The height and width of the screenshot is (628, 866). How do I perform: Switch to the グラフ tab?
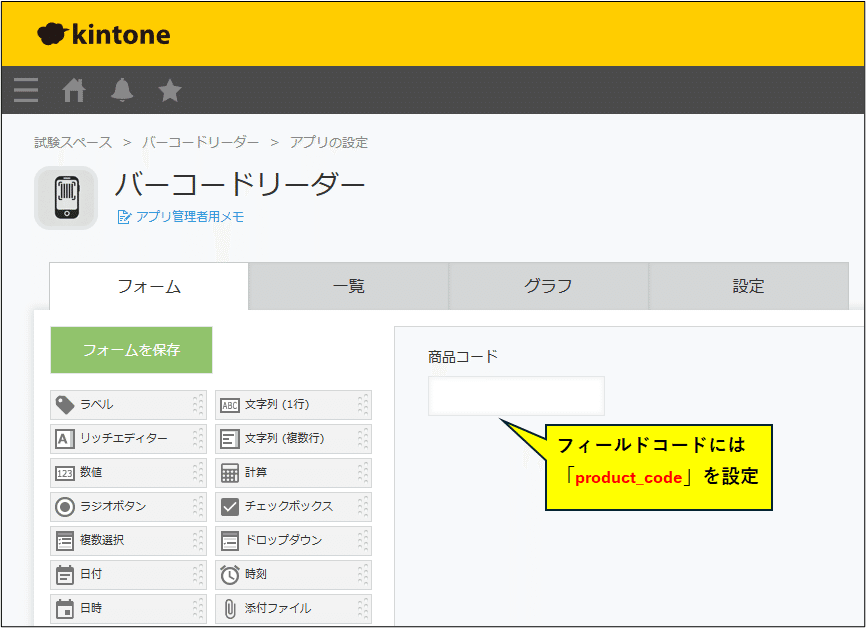pyautogui.click(x=548, y=286)
